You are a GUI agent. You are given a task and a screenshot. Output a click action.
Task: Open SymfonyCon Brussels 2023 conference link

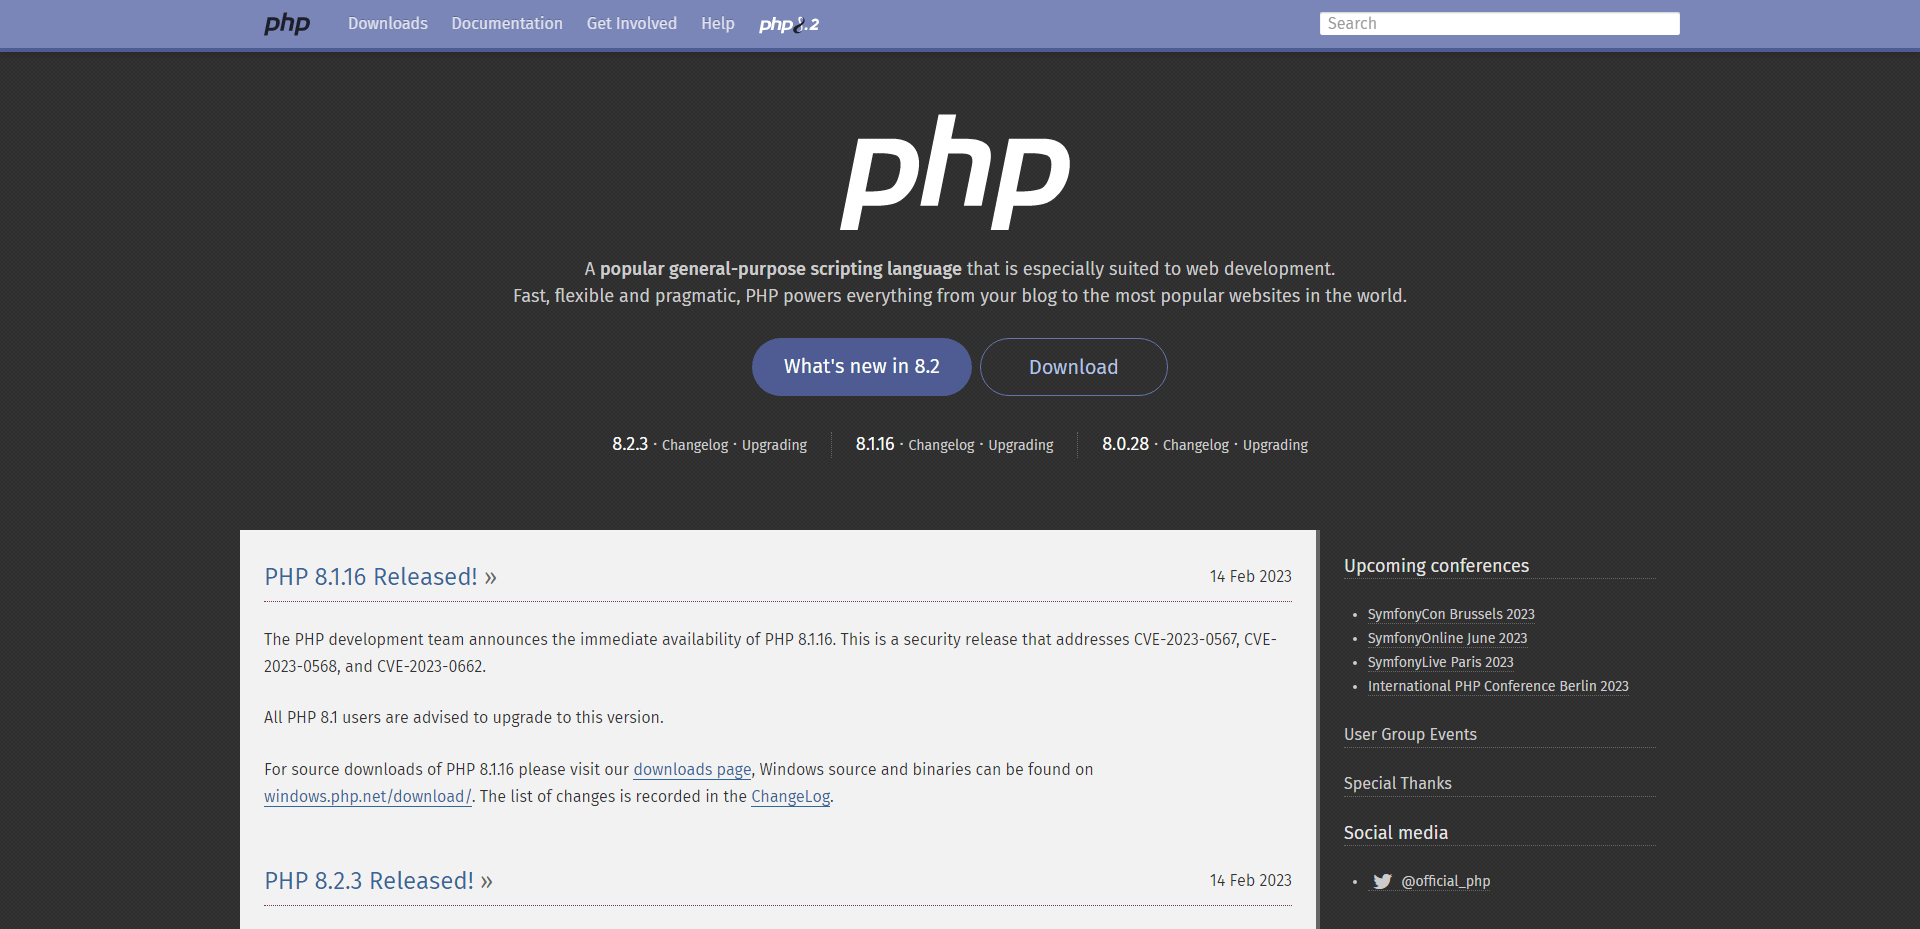pos(1450,614)
